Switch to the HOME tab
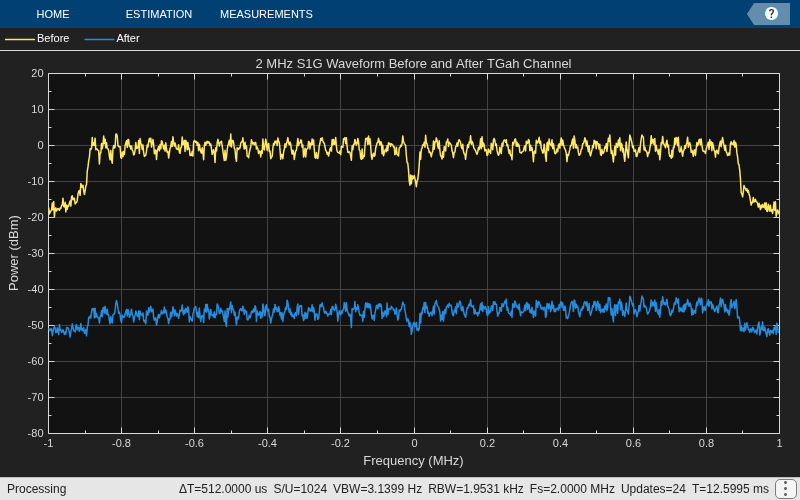The height and width of the screenshot is (500, 800). (x=53, y=14)
